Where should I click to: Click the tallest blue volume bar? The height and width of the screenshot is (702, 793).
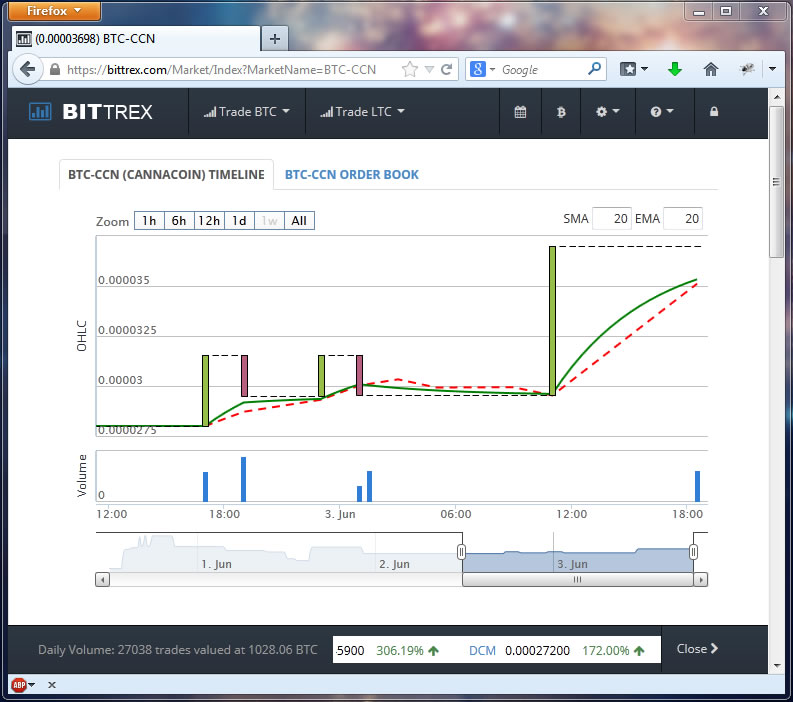click(x=243, y=479)
